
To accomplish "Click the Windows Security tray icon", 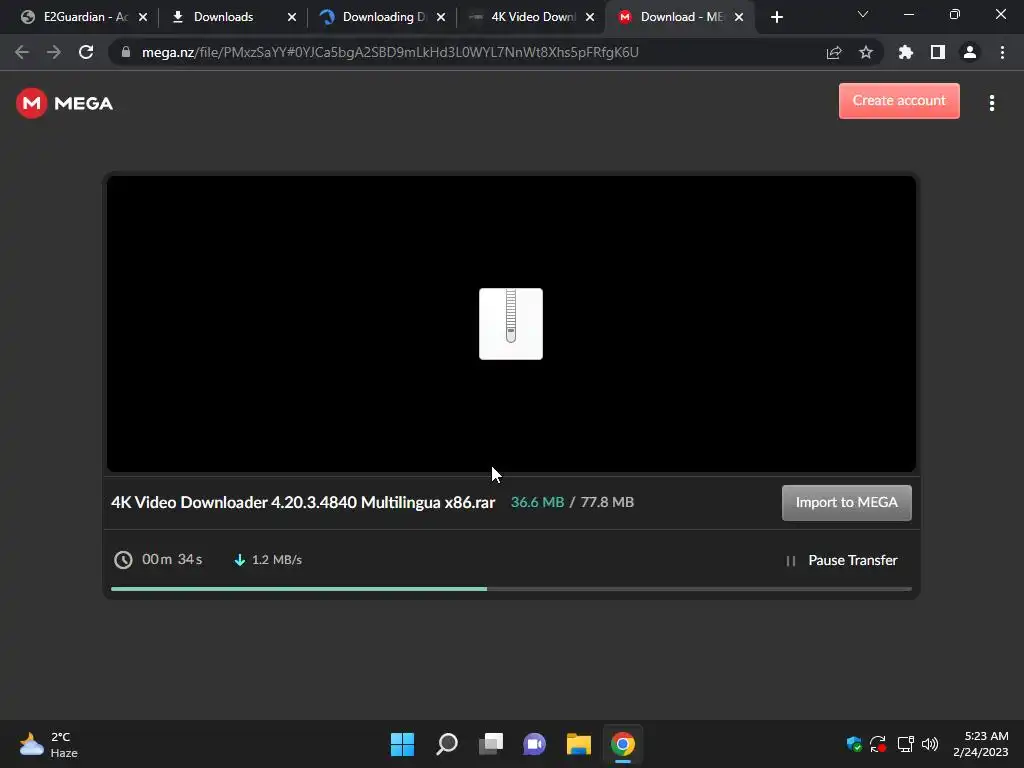I will point(854,744).
